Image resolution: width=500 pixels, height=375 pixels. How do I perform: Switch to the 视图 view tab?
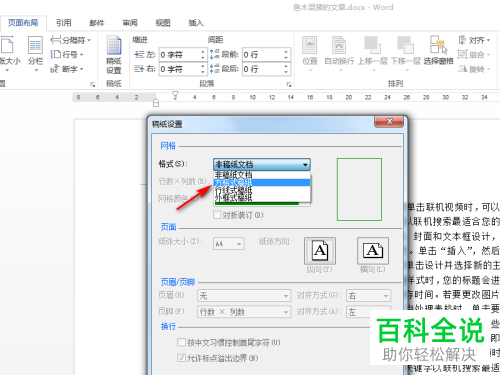tap(163, 23)
